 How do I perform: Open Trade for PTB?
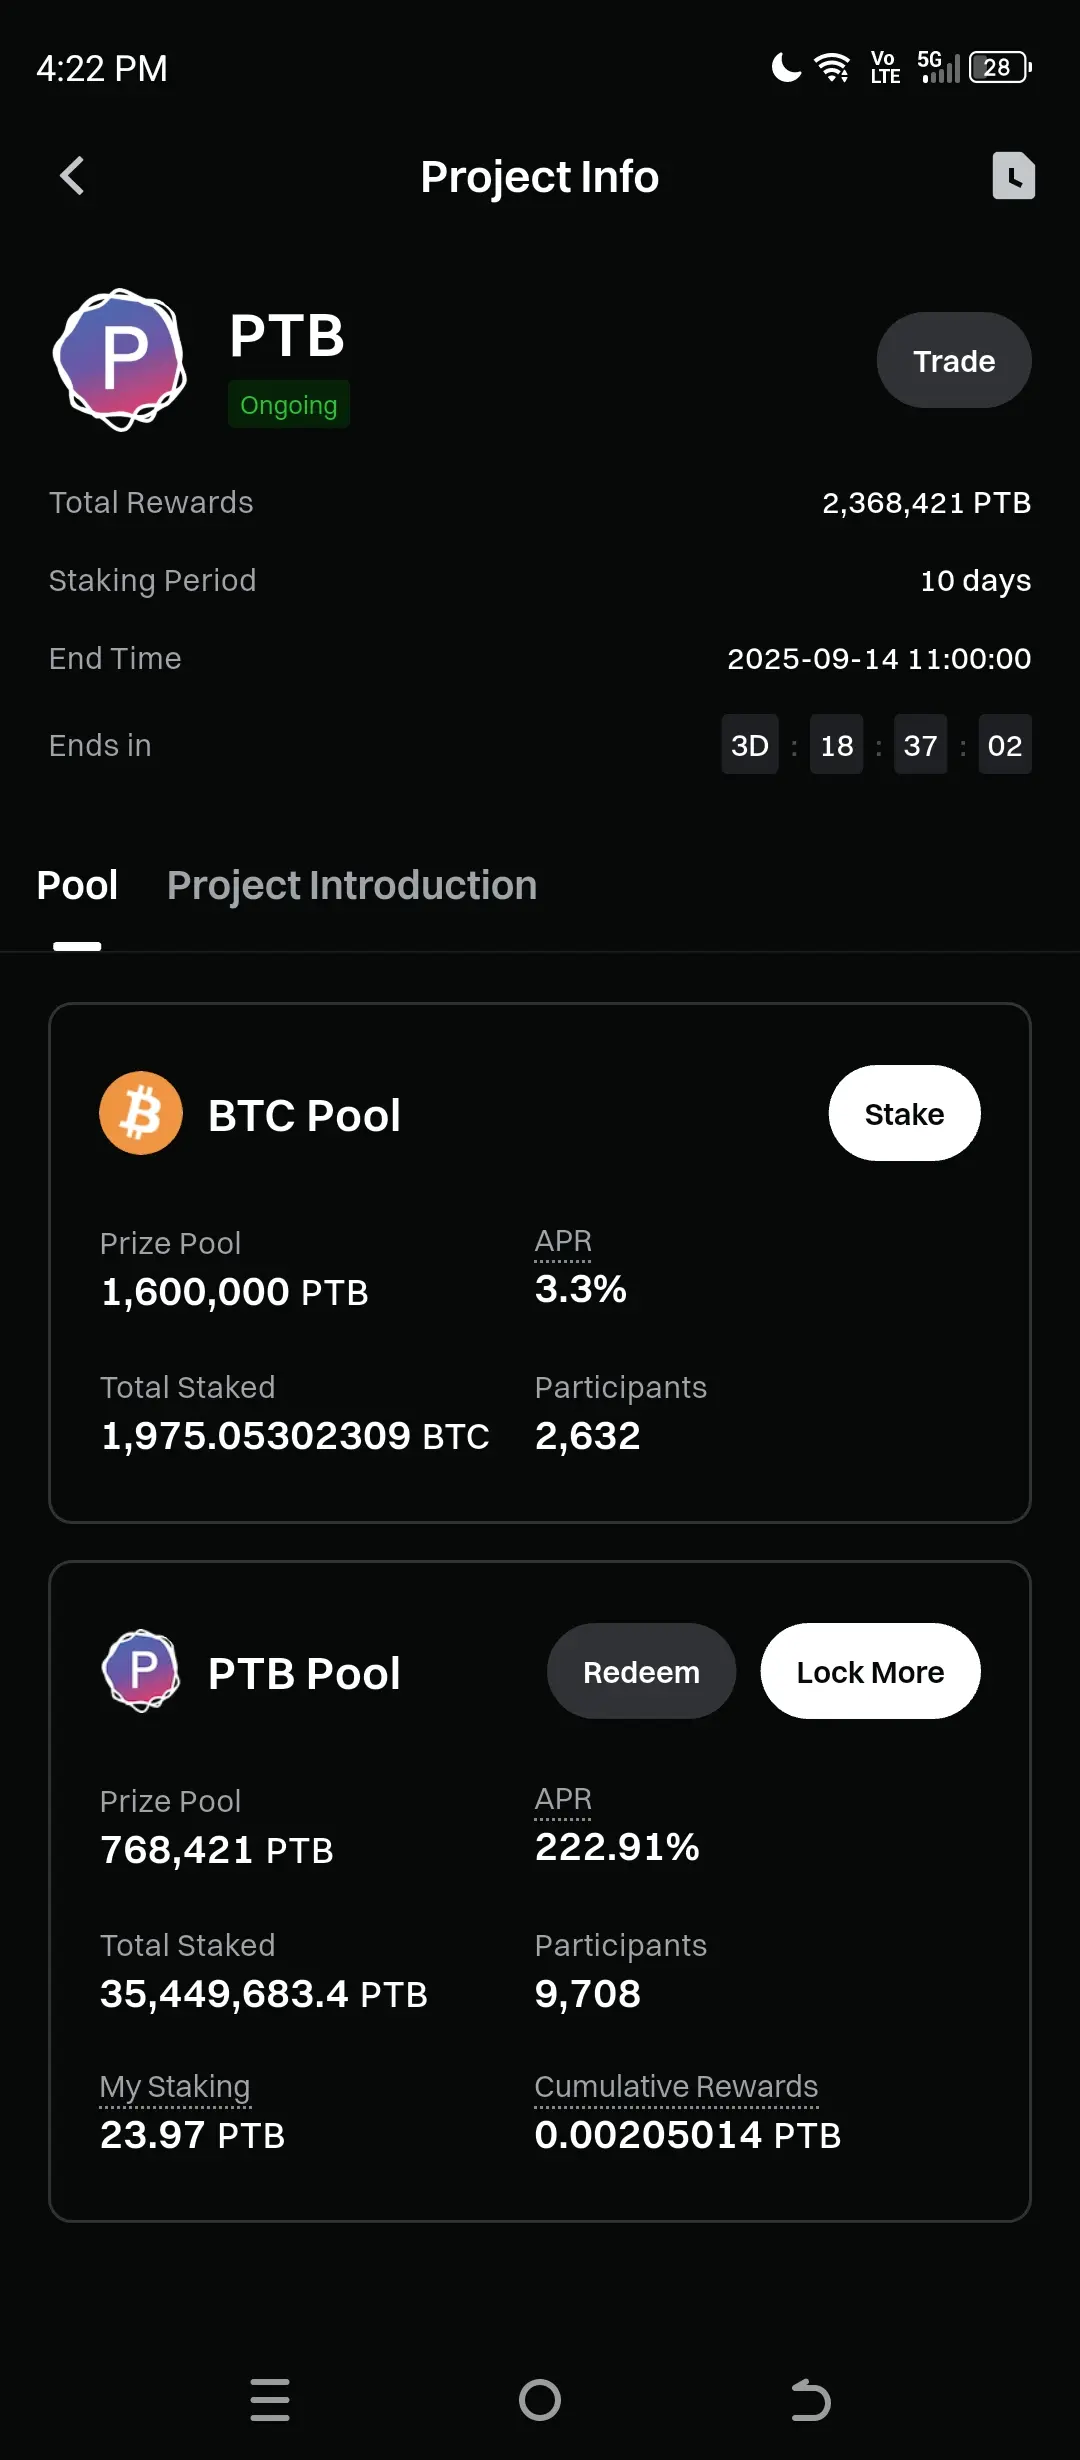pos(954,360)
